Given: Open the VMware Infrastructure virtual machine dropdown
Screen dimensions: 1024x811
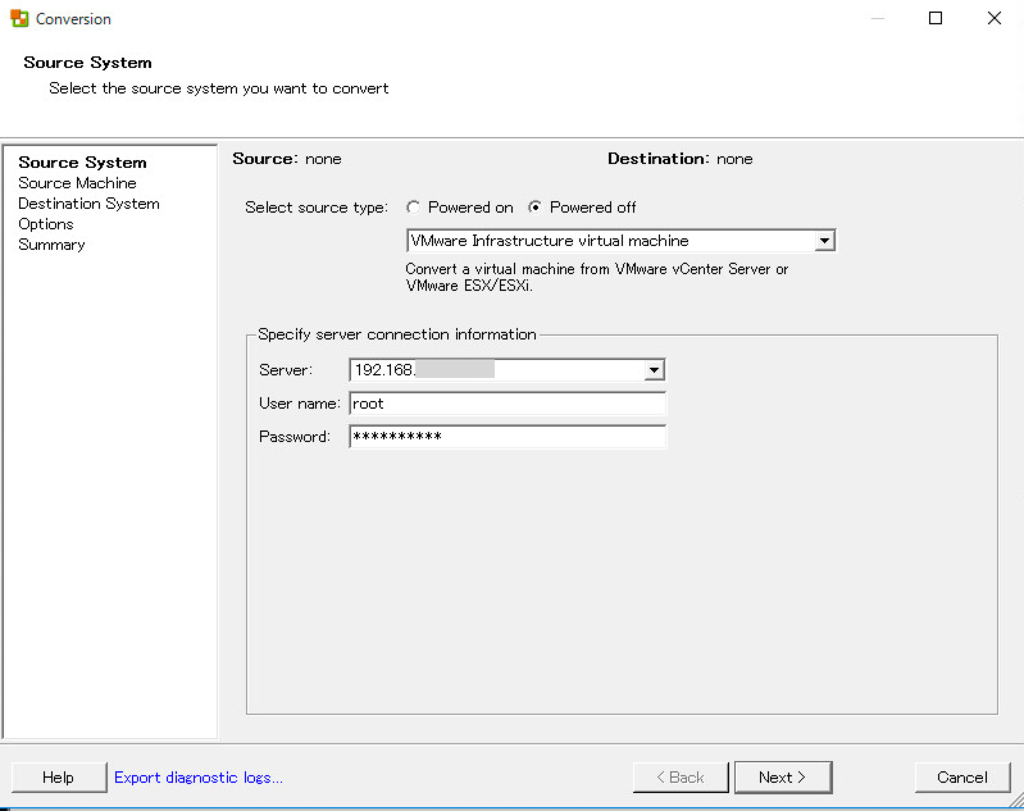Looking at the screenshot, I should pos(620,241).
